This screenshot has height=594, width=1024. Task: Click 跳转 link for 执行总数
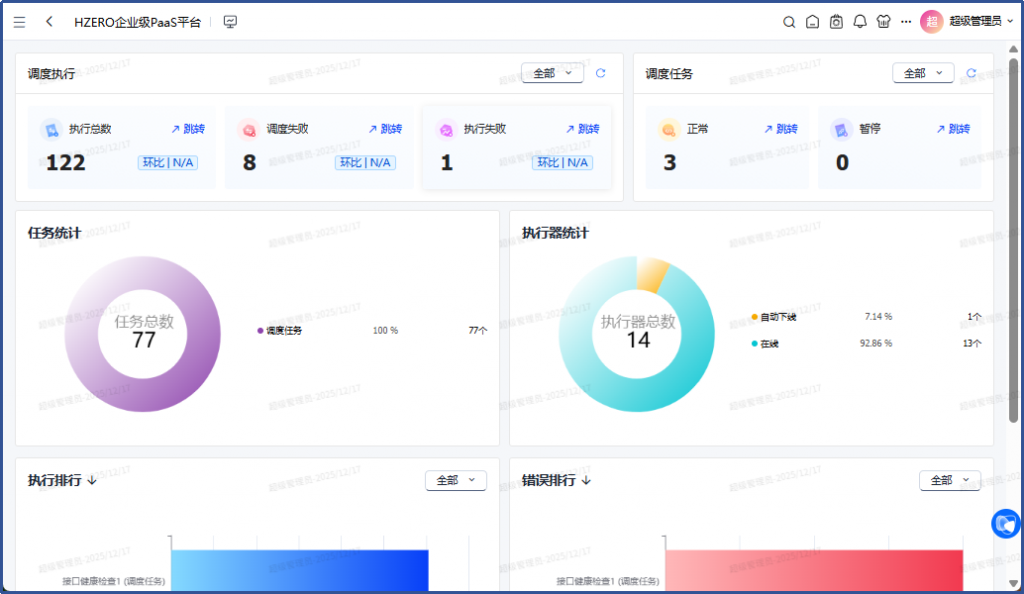point(188,129)
